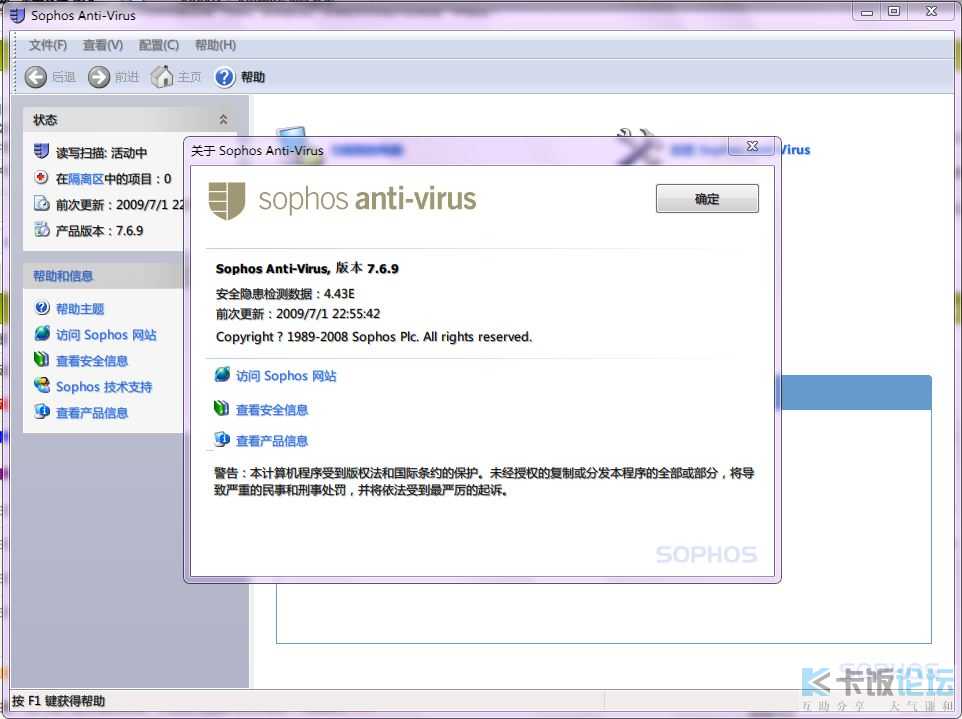Open sidebar 查看安全信息 link
This screenshot has width=962, height=719.
[x=92, y=361]
